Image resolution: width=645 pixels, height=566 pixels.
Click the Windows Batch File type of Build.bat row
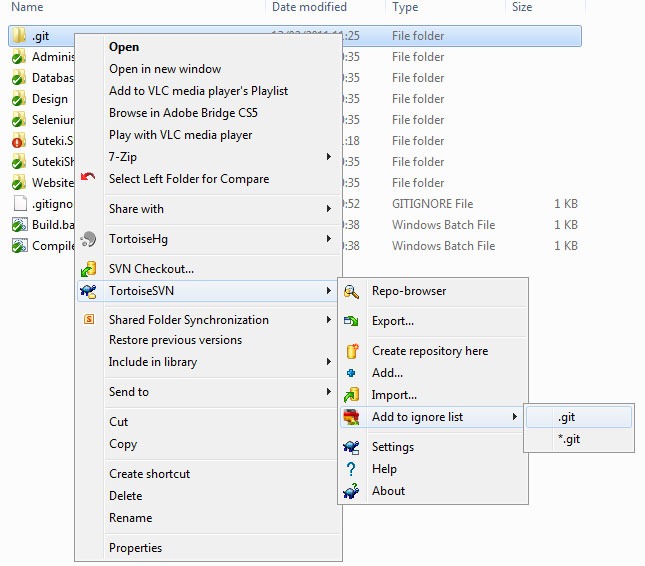tap(443, 225)
